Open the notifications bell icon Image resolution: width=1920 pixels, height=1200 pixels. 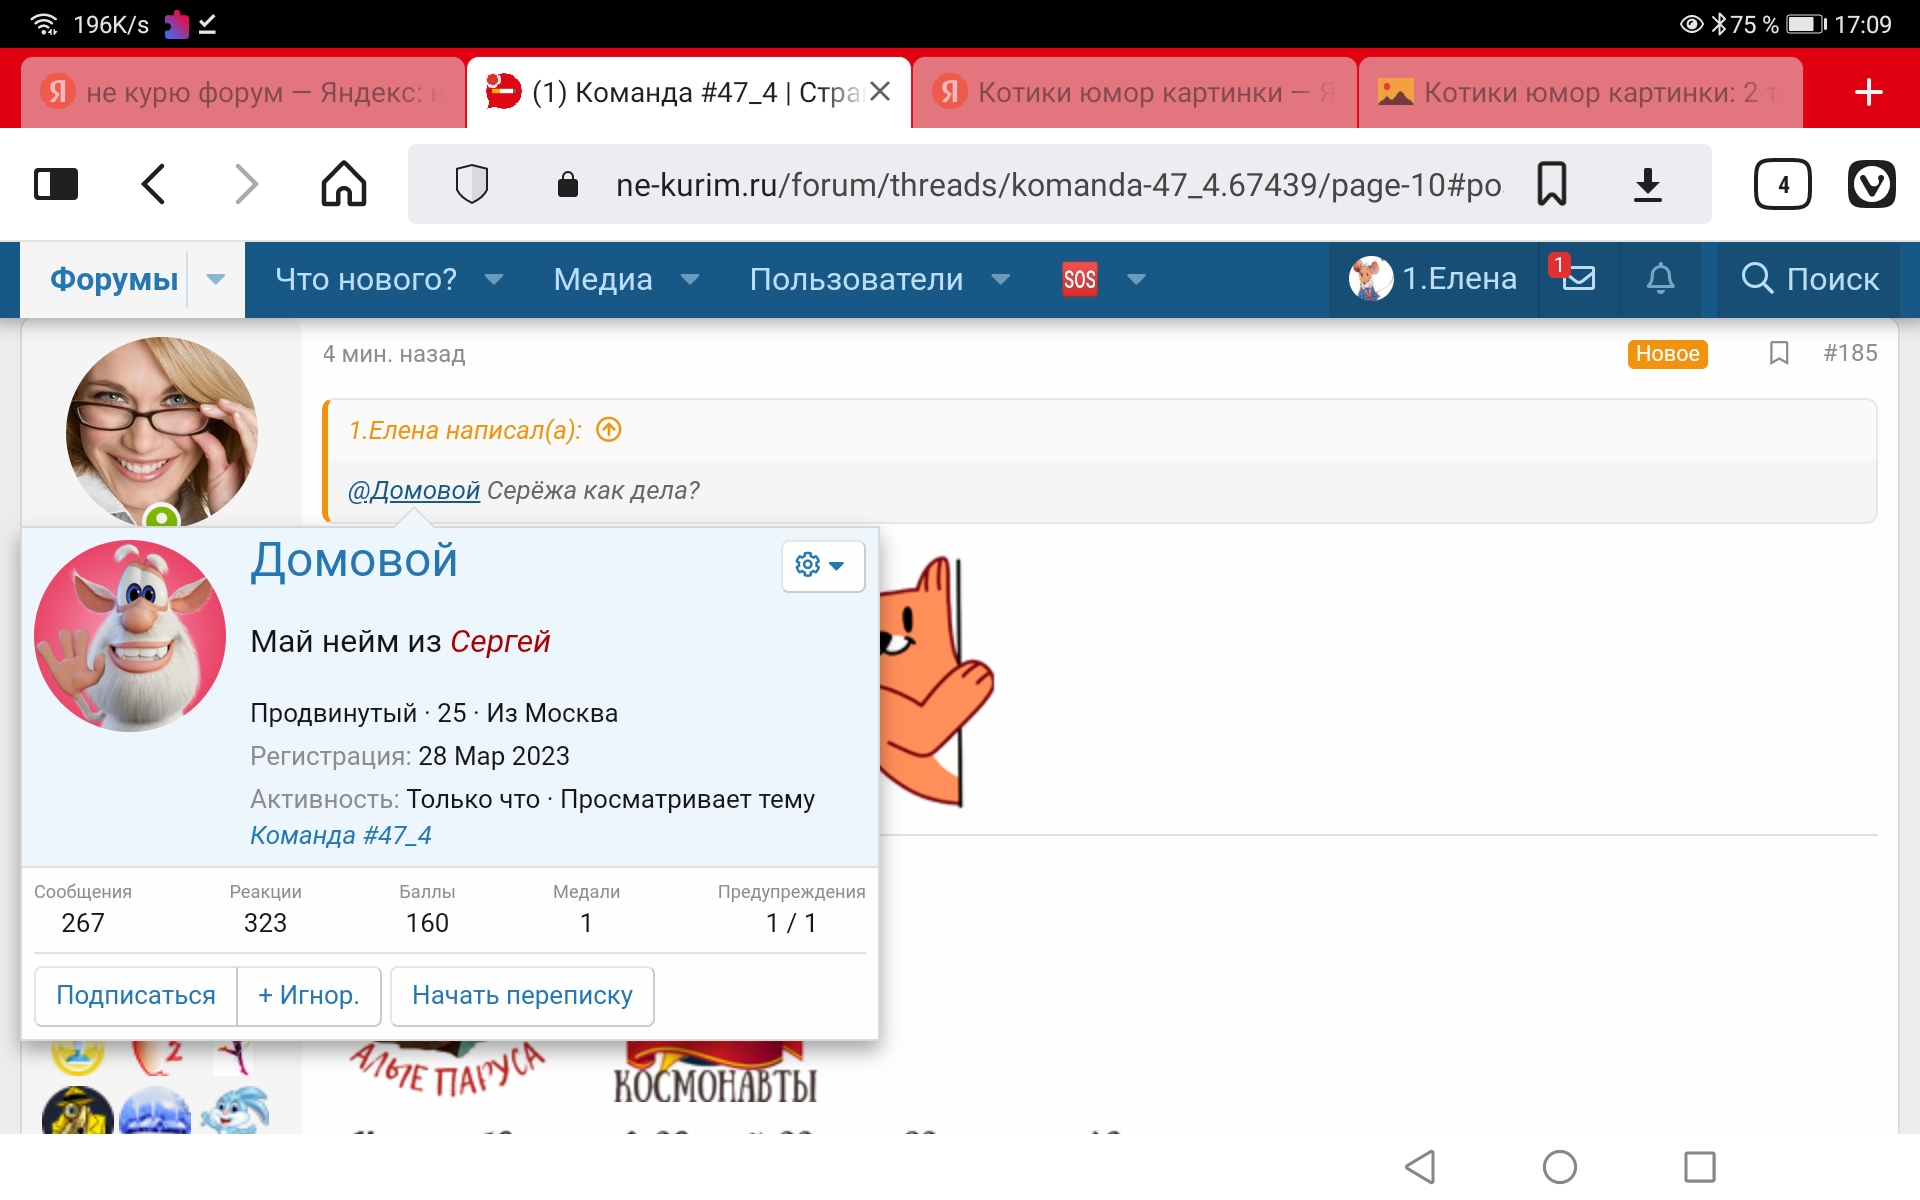pos(1660,278)
